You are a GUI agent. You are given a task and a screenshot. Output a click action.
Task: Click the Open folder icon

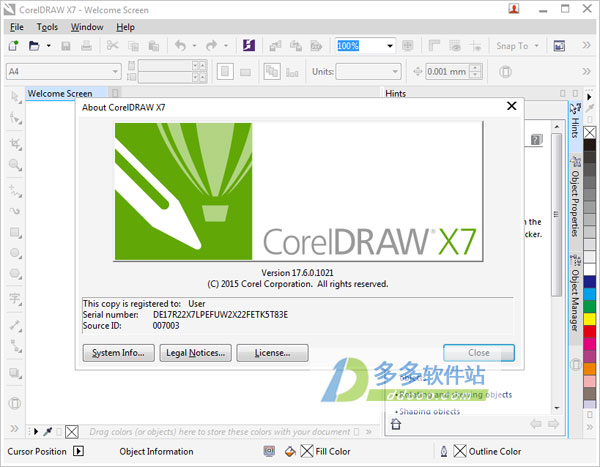[34, 46]
